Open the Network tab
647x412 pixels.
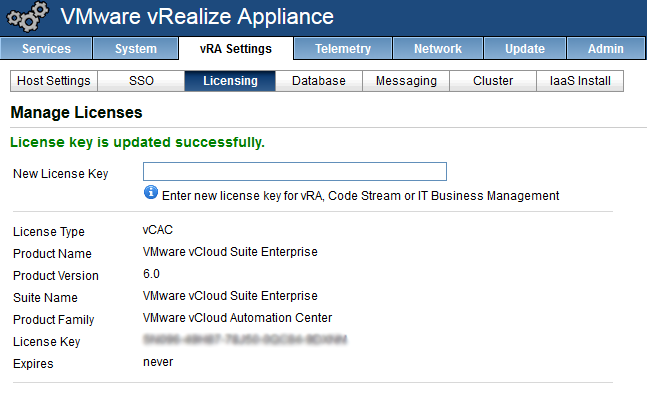tap(438, 49)
